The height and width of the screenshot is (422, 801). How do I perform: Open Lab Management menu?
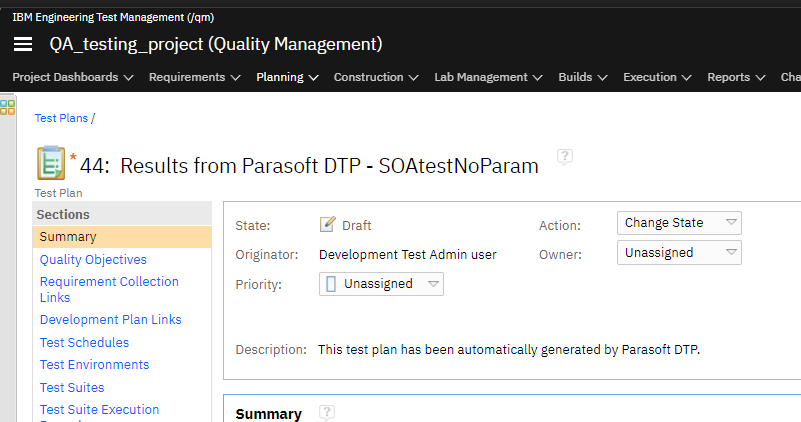point(488,77)
